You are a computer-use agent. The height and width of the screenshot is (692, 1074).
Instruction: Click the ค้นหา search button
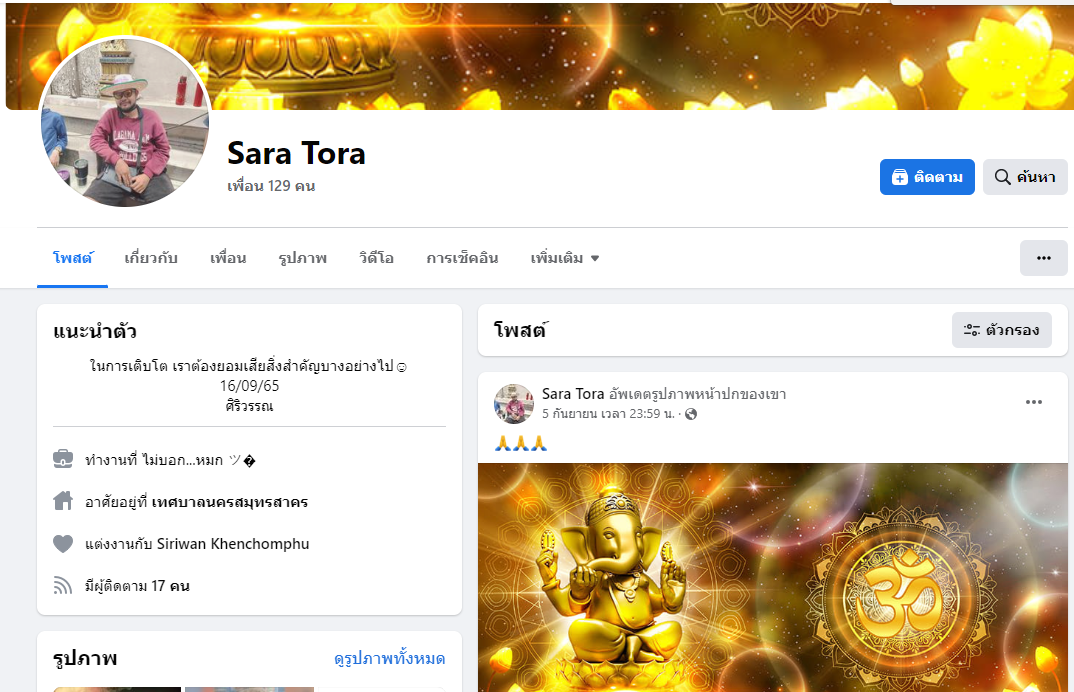point(1025,177)
